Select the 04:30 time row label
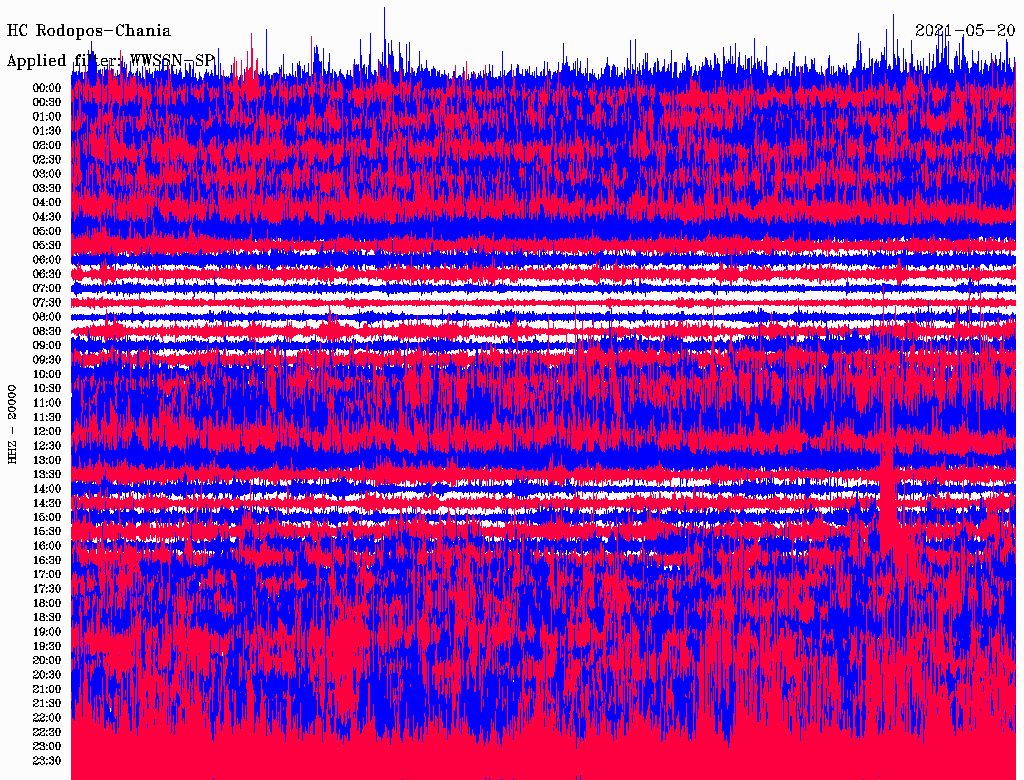 47,217
